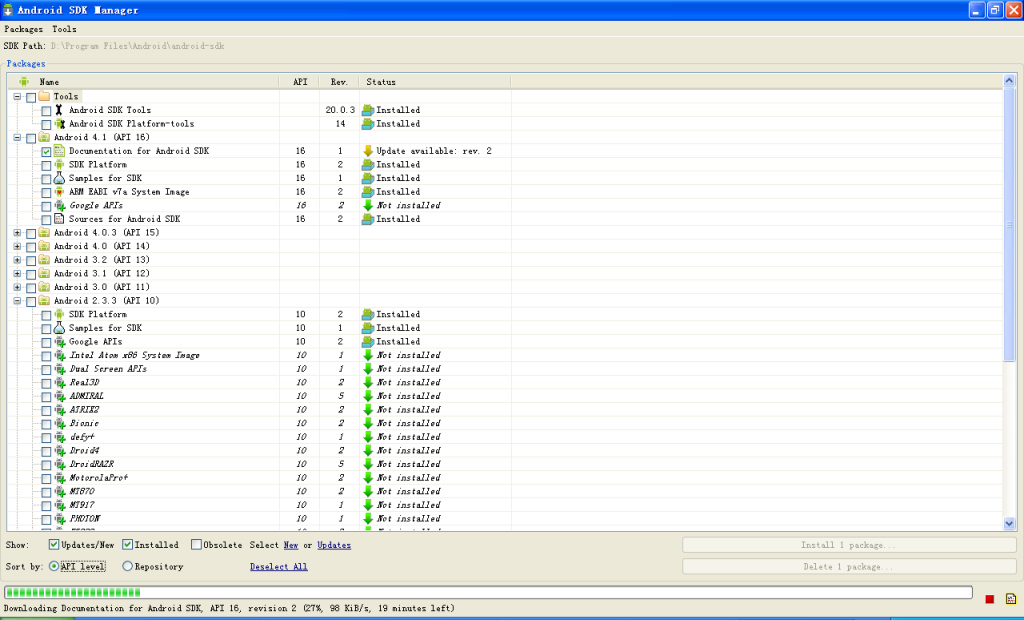Click the Status column header

(435, 82)
